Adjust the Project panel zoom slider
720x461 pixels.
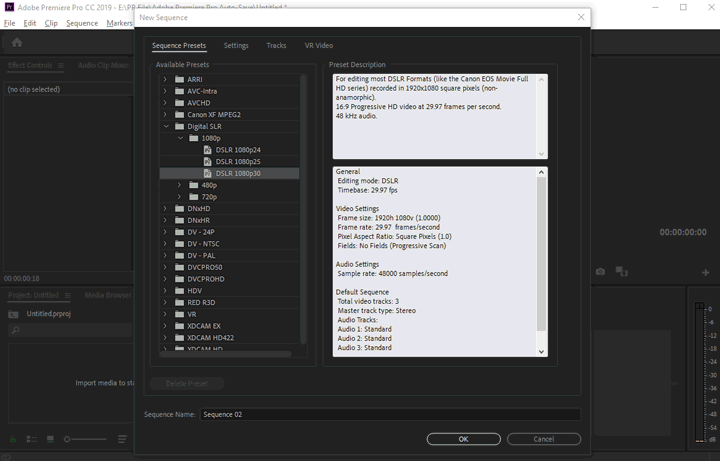click(85, 439)
